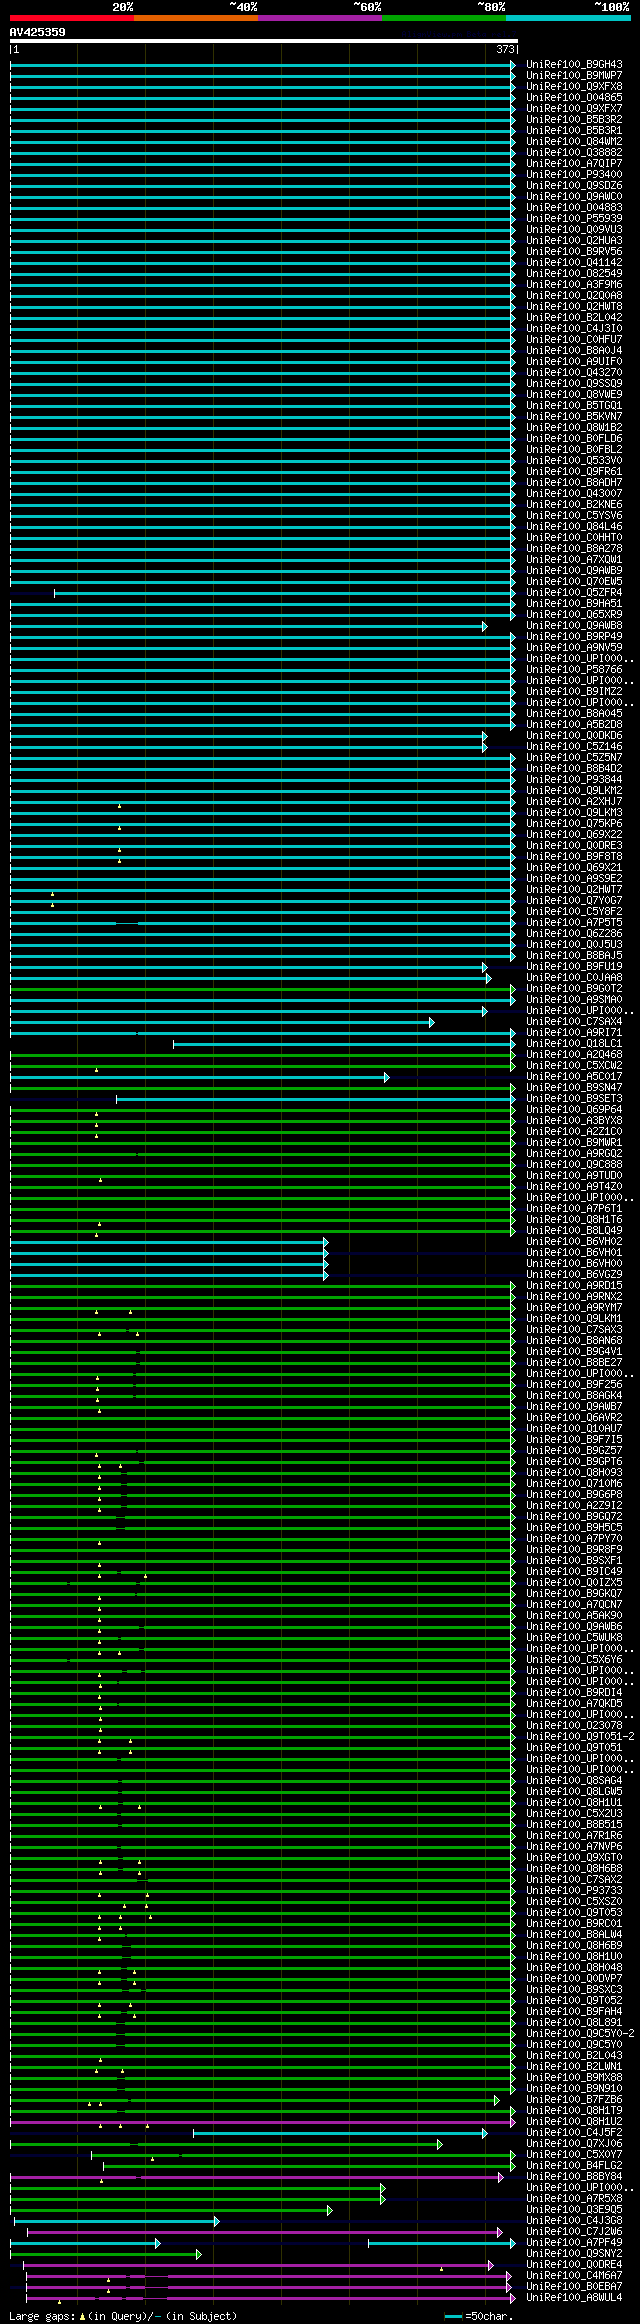Open hit UniRef100_Q533V0
The height and width of the screenshot is (2324, 640).
pyautogui.click(x=574, y=461)
